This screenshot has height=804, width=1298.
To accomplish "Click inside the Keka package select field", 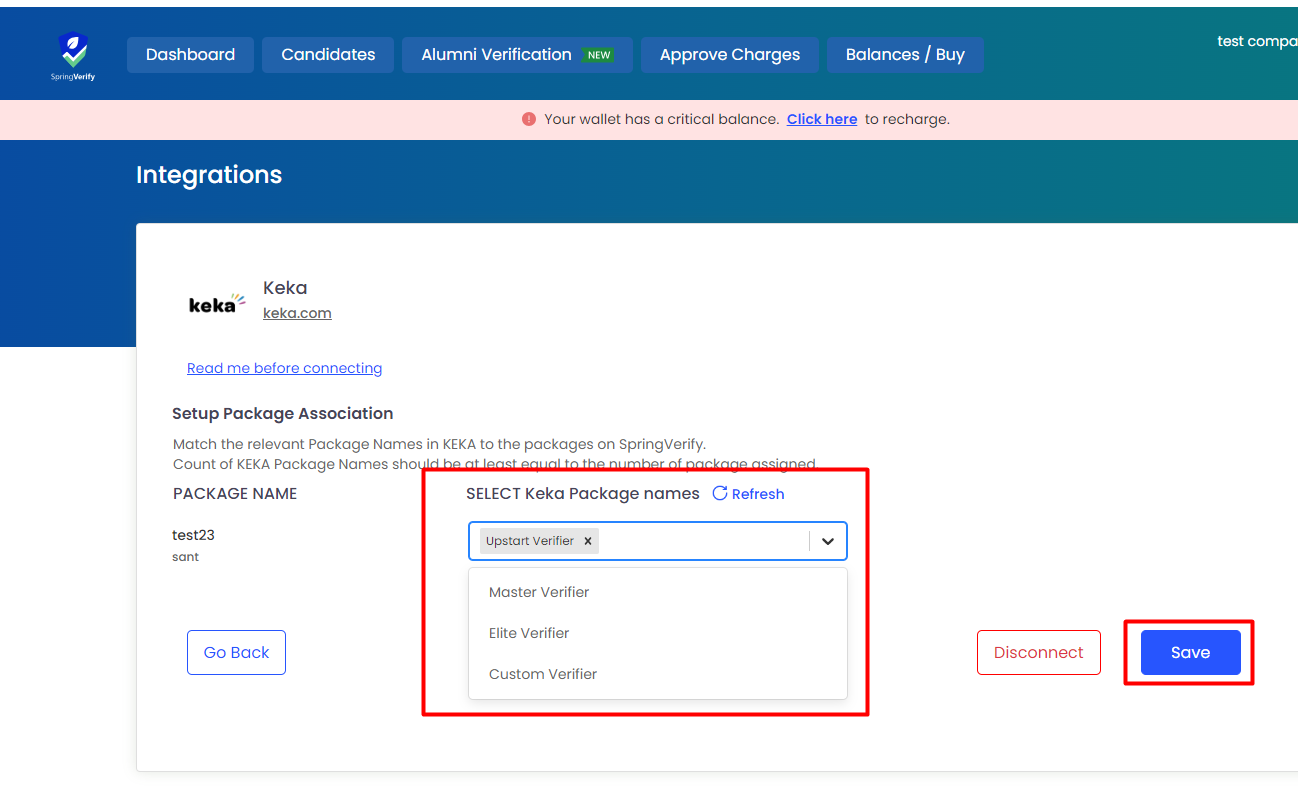I will (x=657, y=541).
